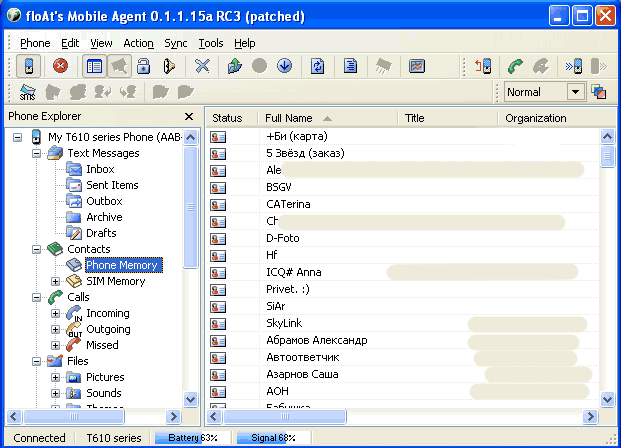Click the green phone call icon
Viewport: 621px width, 448px height.
point(515,67)
